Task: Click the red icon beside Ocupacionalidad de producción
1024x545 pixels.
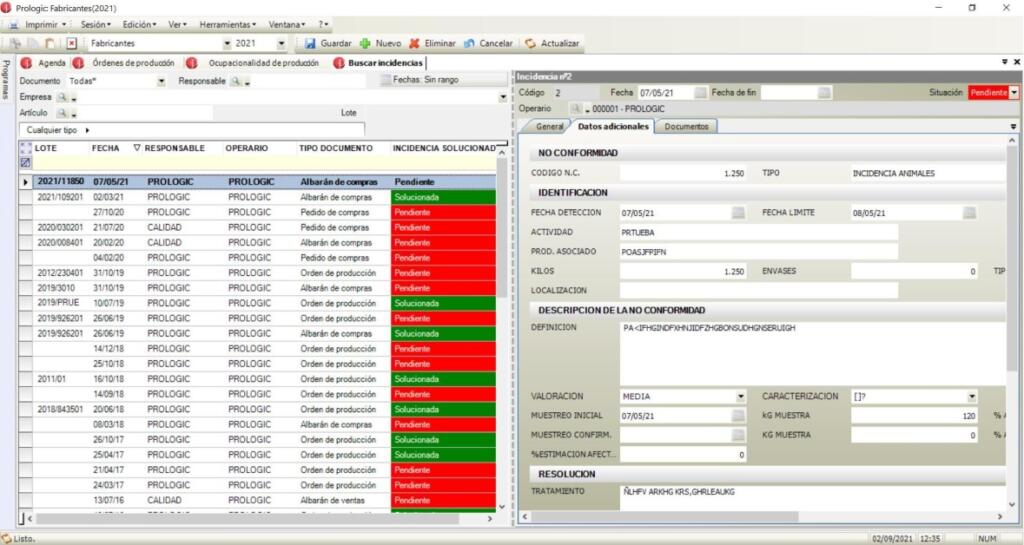Action: [191, 63]
